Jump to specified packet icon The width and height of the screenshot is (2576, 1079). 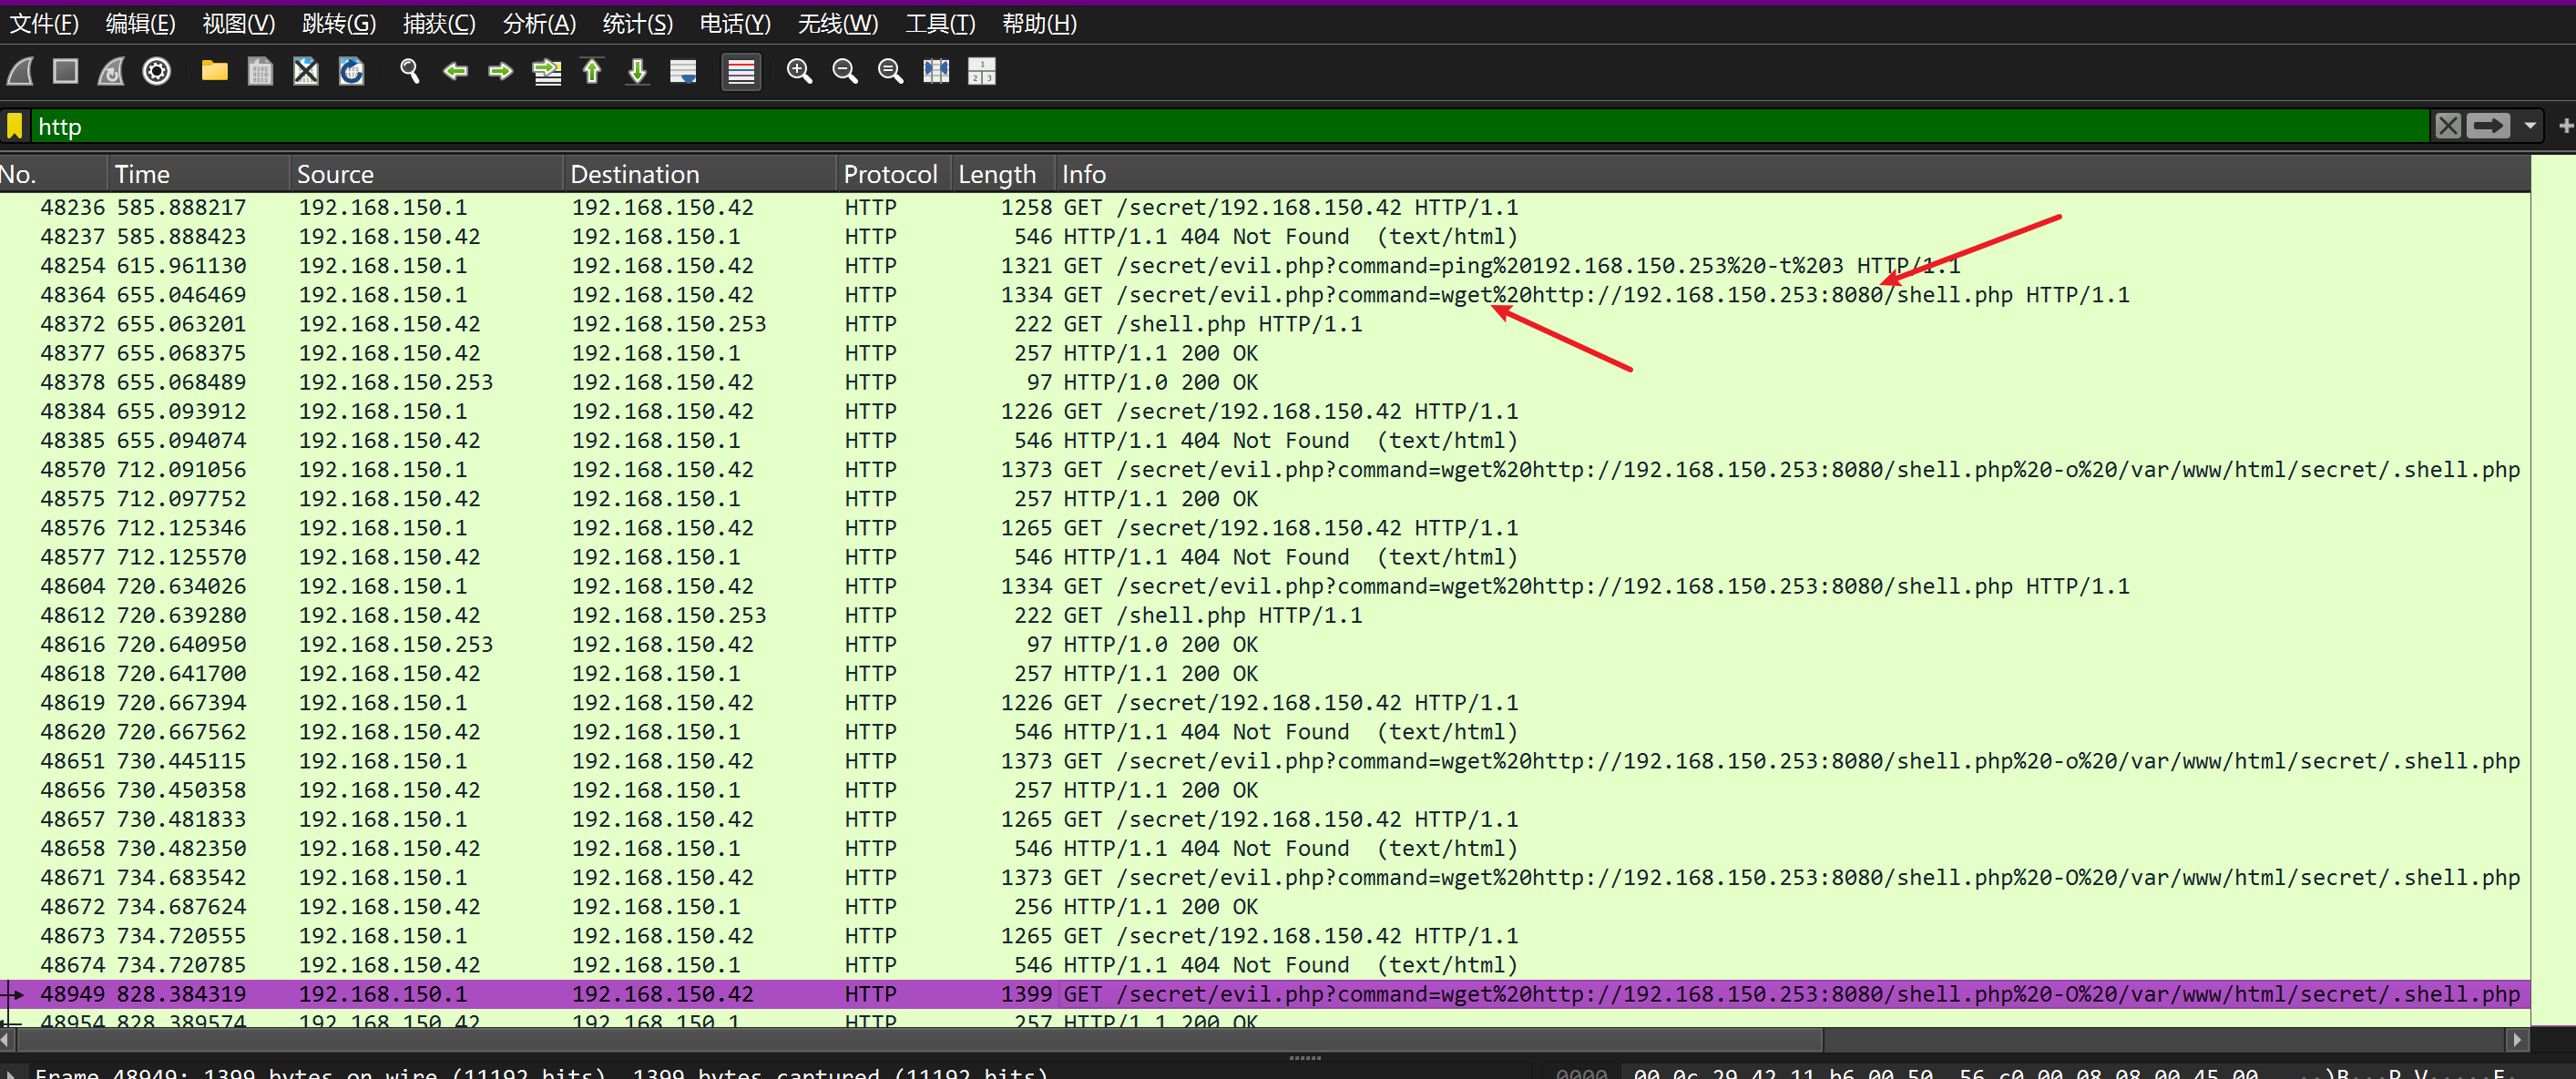coord(547,71)
